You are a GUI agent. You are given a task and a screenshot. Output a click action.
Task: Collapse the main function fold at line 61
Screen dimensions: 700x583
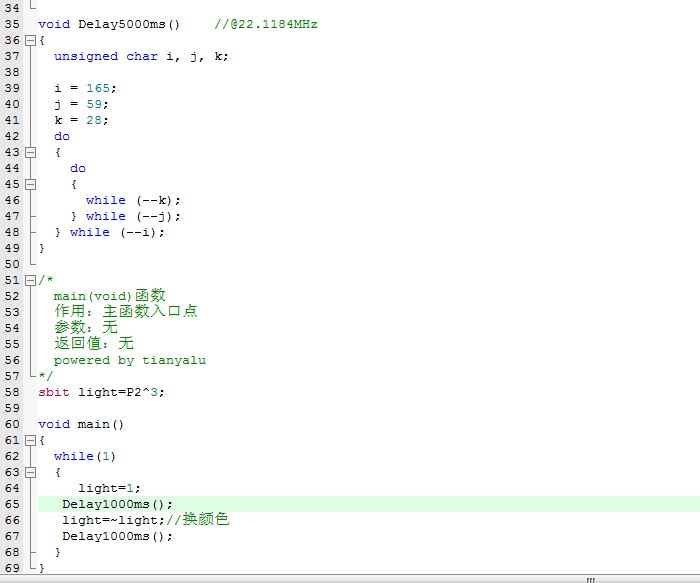(30, 441)
